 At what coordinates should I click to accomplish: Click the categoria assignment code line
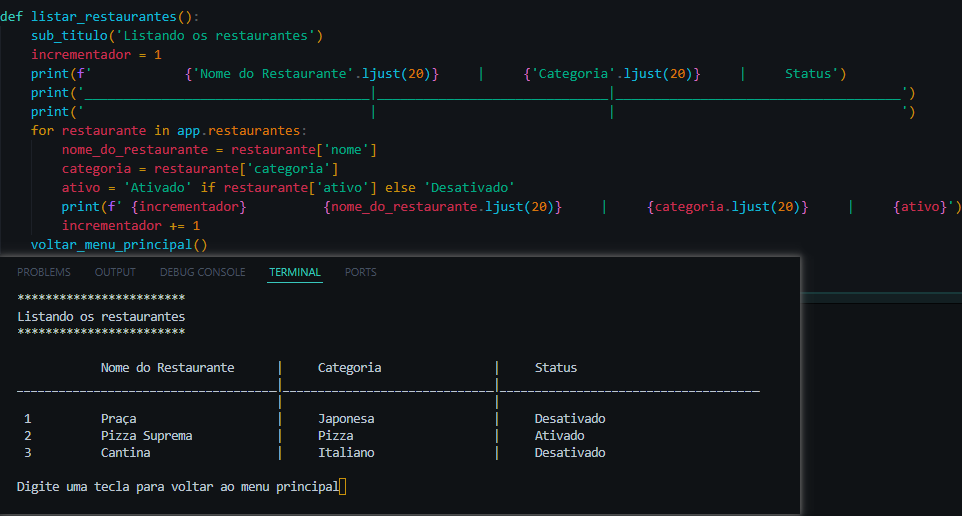point(200,169)
